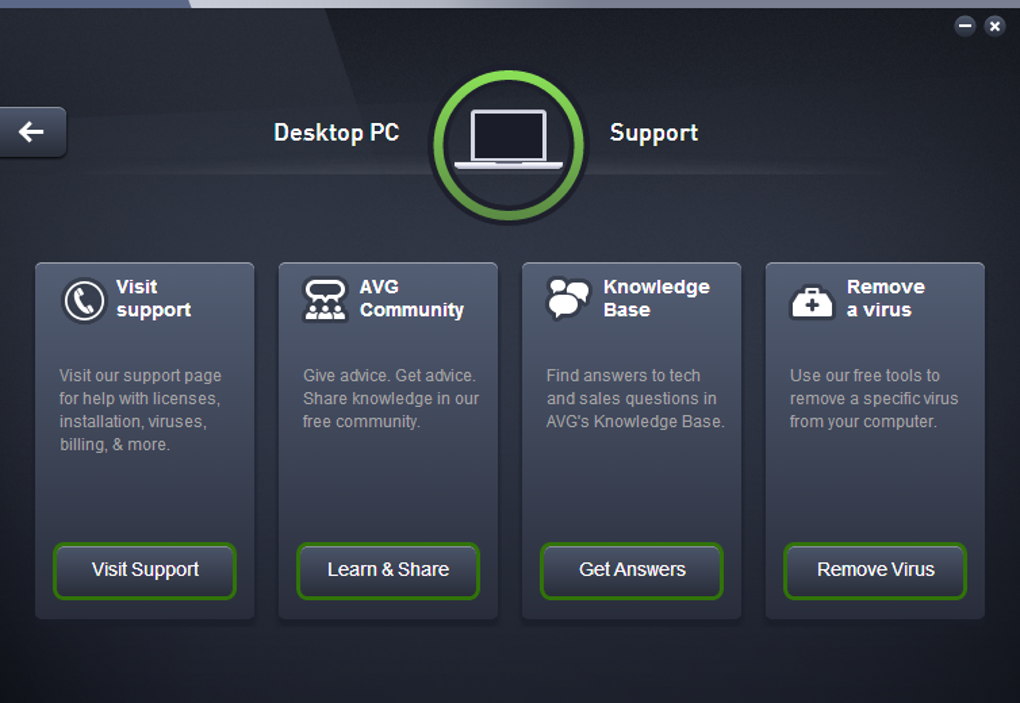Click the AVG Community people icon
1020x703 pixels.
[325, 300]
